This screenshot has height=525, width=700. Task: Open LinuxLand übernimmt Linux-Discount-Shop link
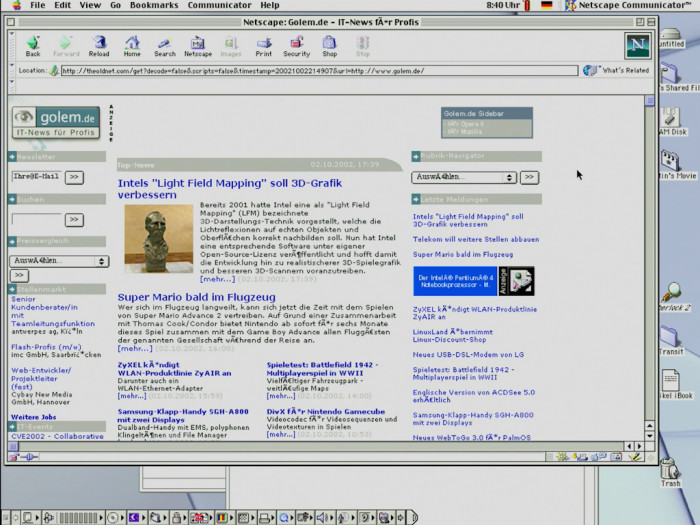pyautogui.click(x=453, y=336)
